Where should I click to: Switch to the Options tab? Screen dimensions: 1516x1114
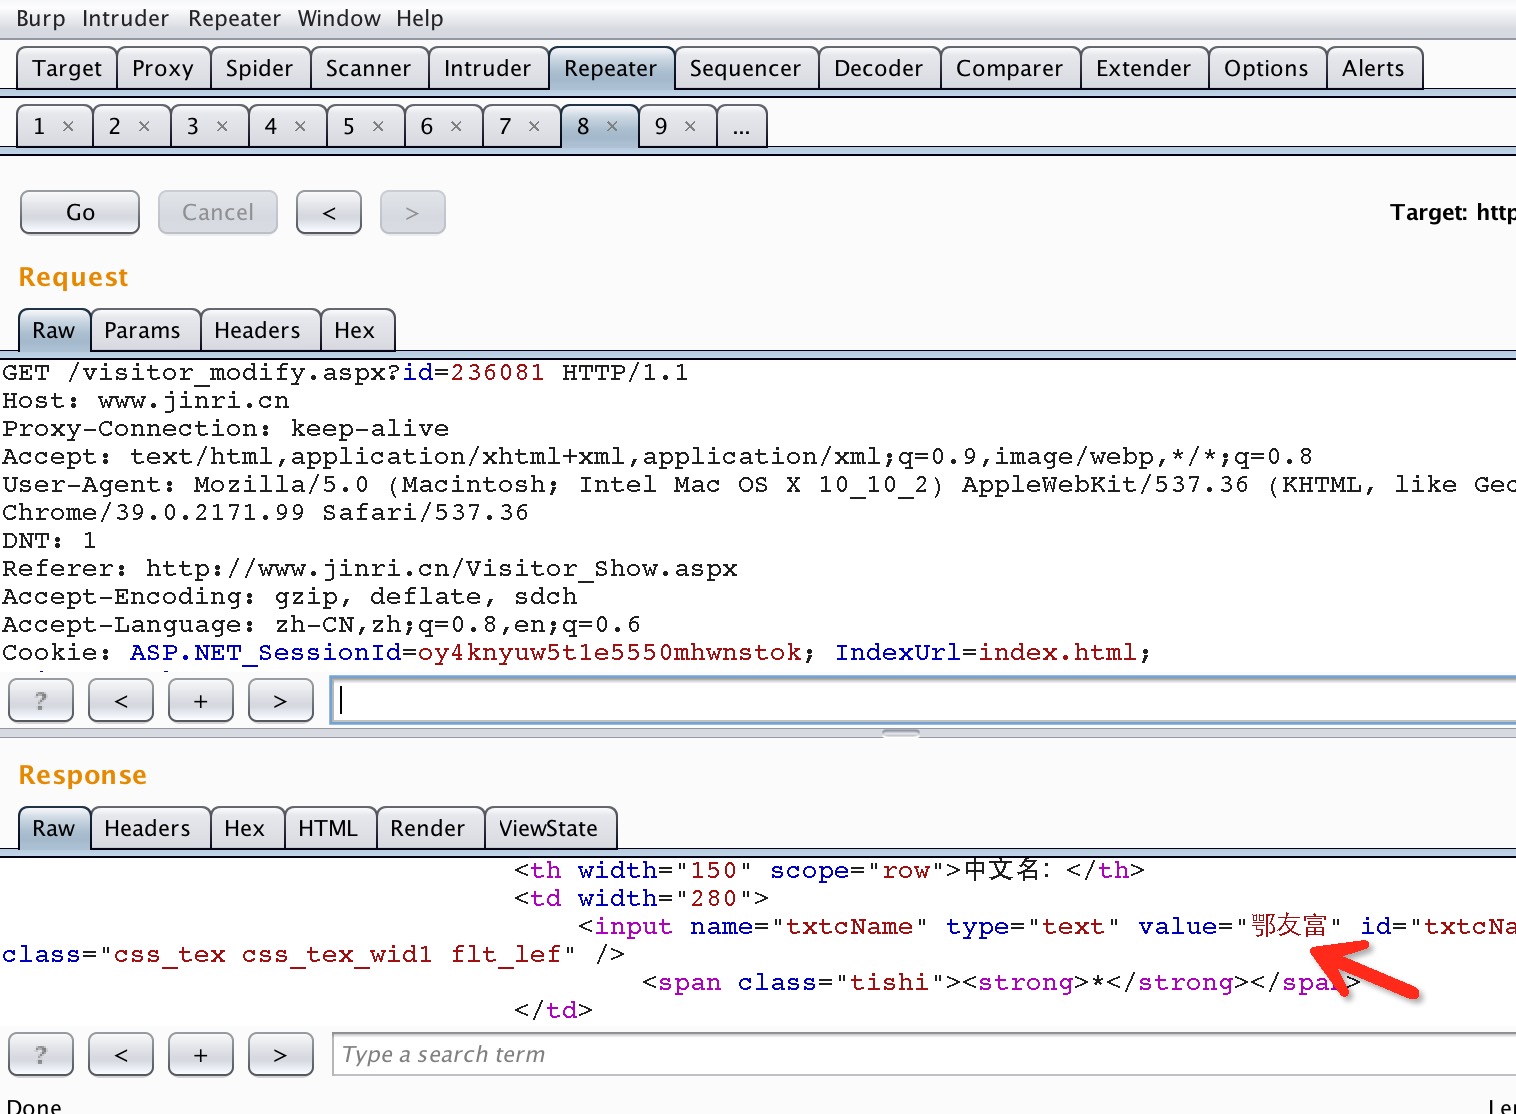1267,68
